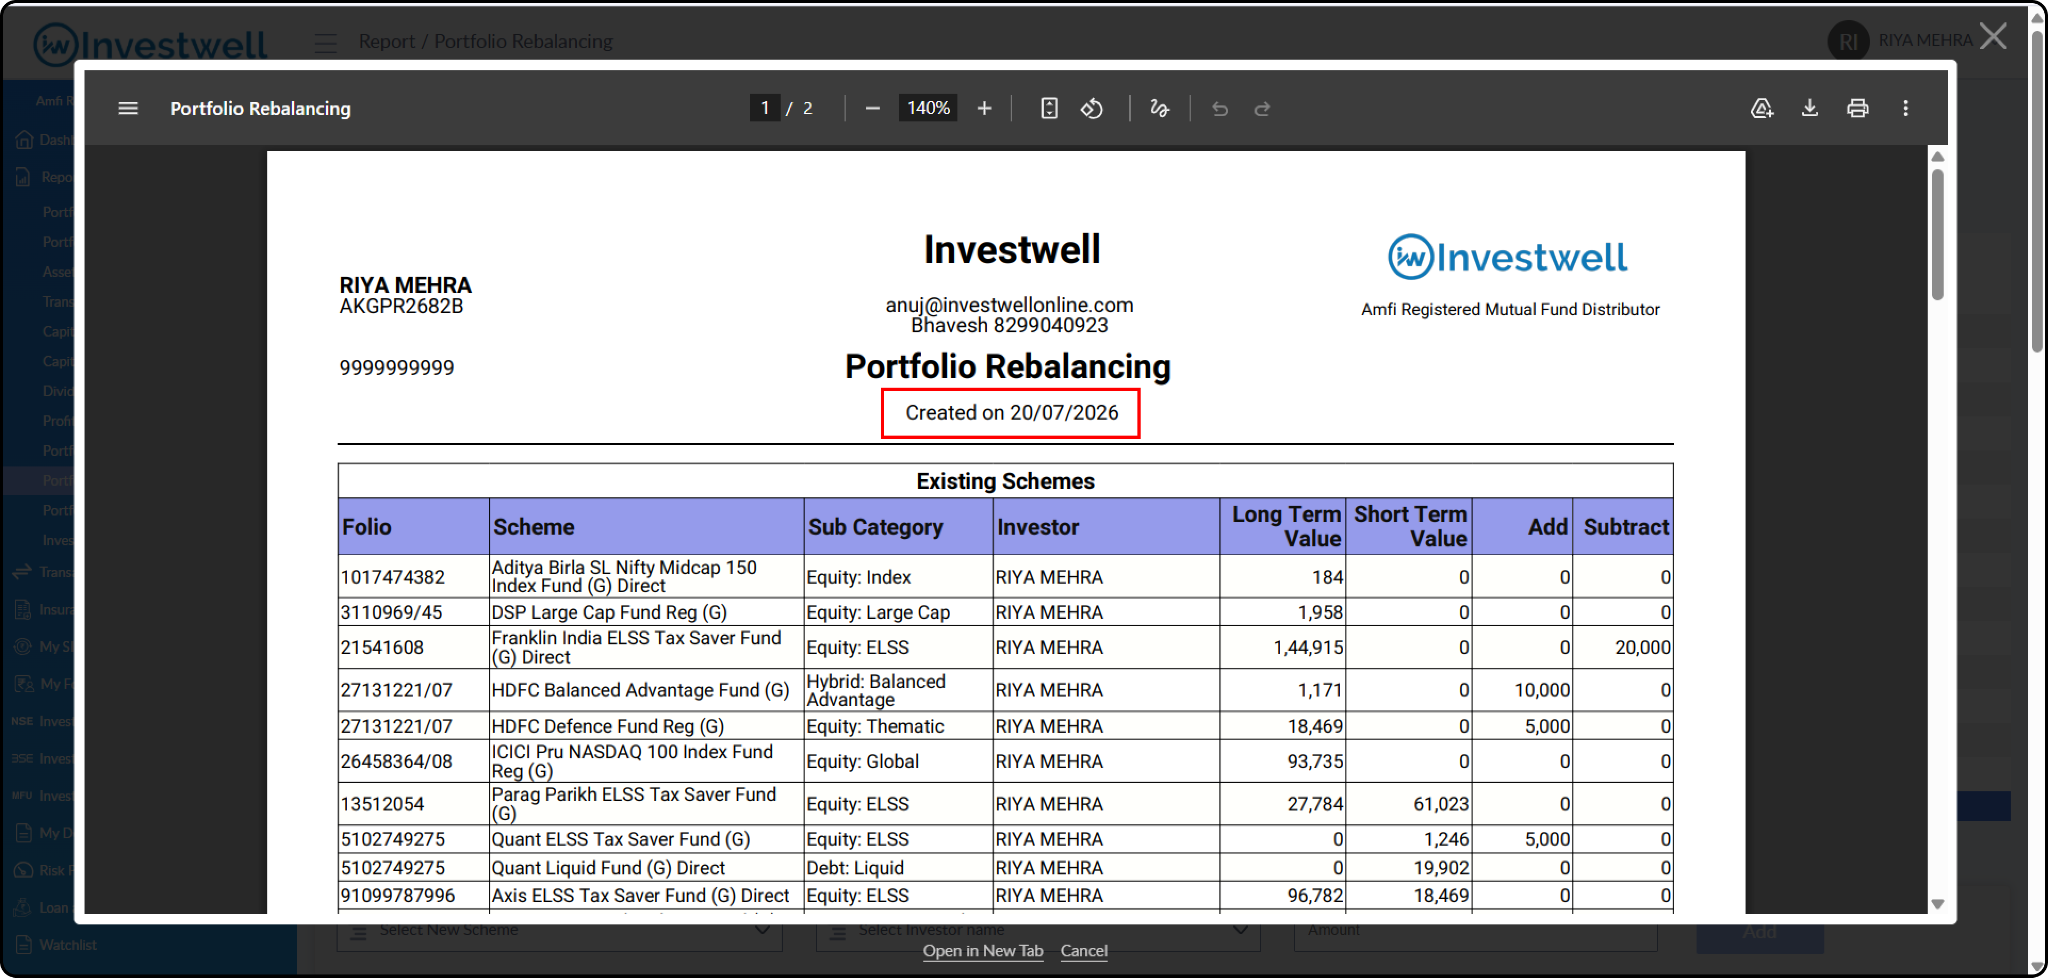Image resolution: width=2048 pixels, height=978 pixels.
Task: Click 'DSP Large Cap Fund Reg (G)' scheme
Action: [x=609, y=612]
